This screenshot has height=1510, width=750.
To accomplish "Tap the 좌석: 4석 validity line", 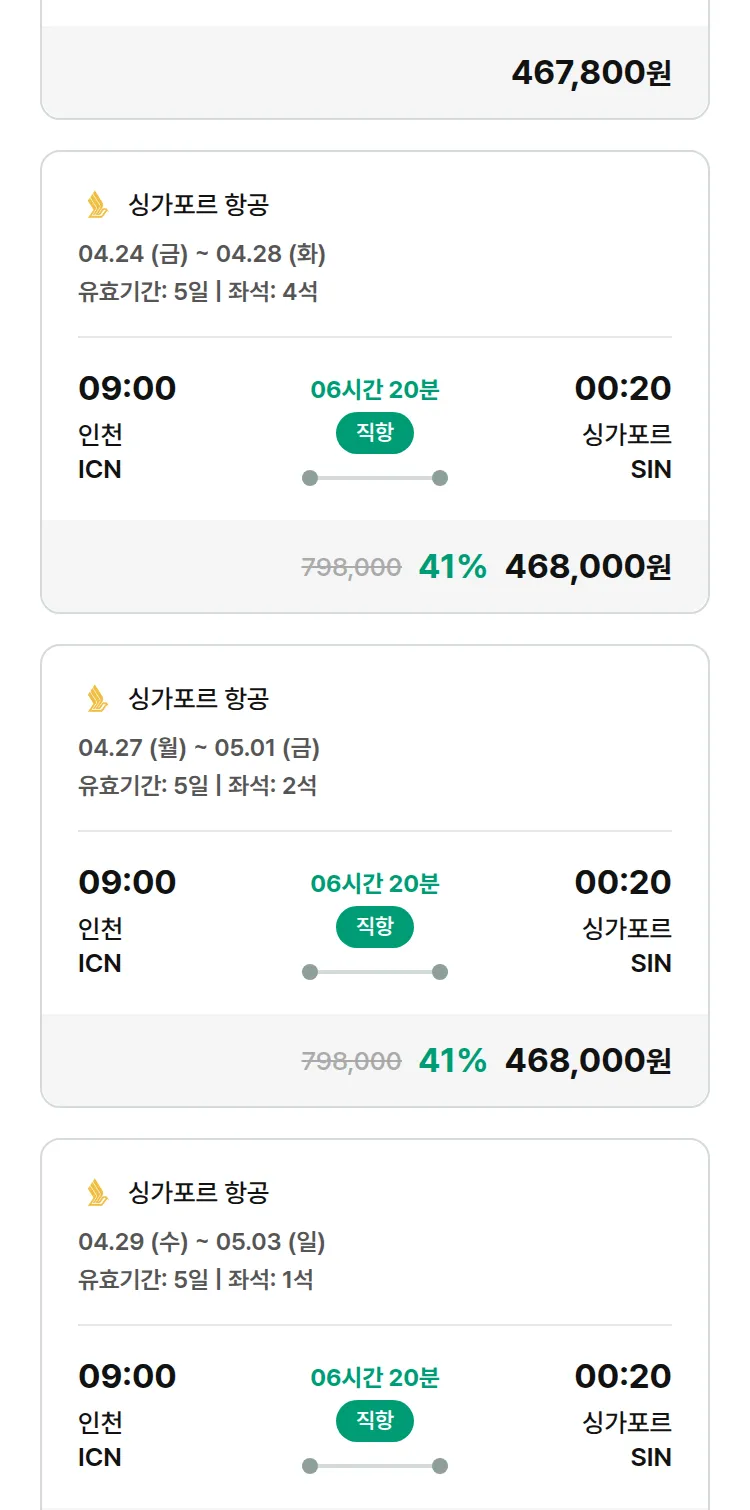I will pos(198,292).
